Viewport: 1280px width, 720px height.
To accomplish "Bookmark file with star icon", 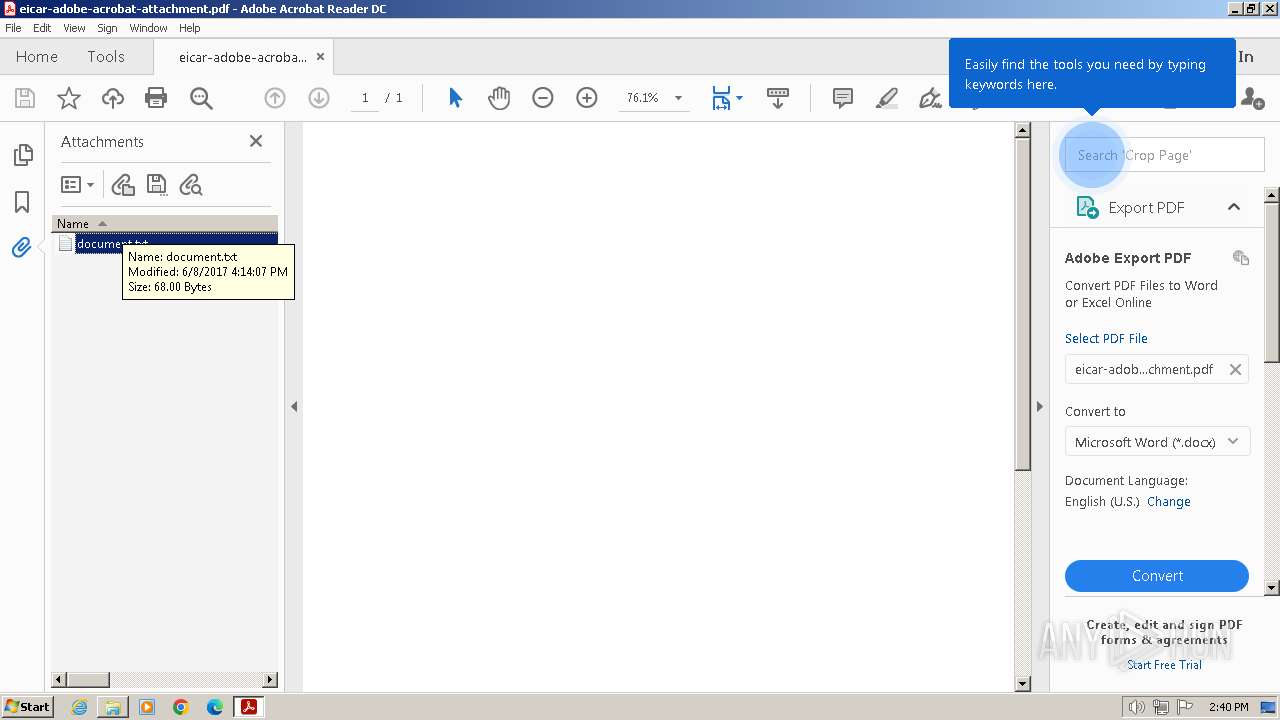I will point(69,98).
